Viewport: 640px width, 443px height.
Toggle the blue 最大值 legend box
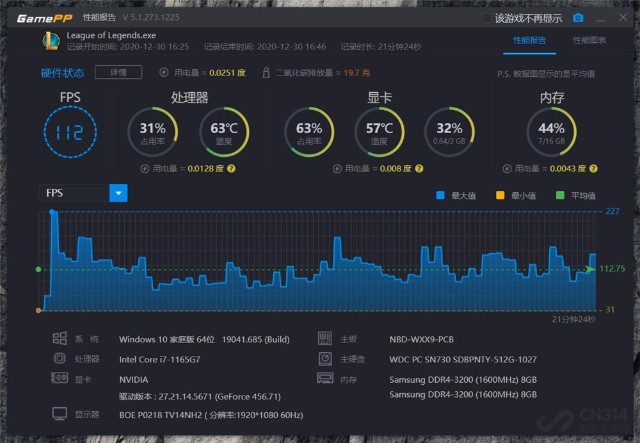(x=441, y=195)
